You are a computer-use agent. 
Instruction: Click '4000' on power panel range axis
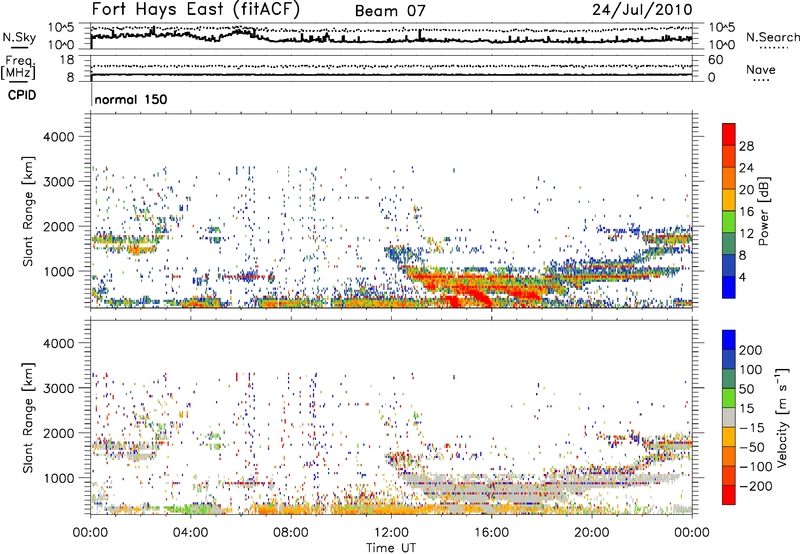click(59, 137)
